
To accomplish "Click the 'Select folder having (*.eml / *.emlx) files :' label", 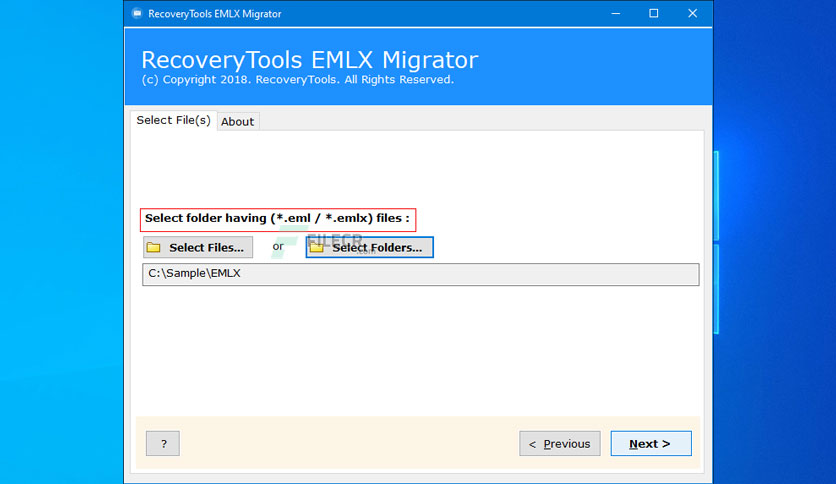I will (277, 219).
